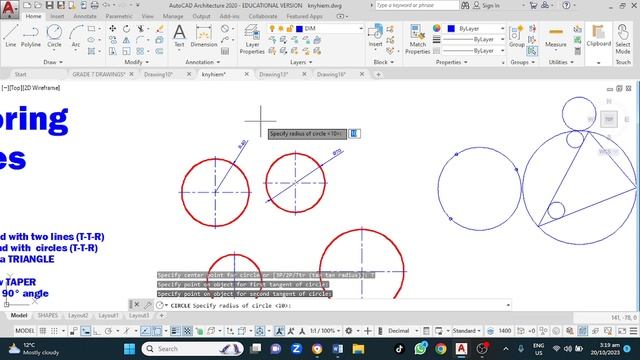Select the Polyline tool
The width and height of the screenshot is (640, 360).
[31, 36]
